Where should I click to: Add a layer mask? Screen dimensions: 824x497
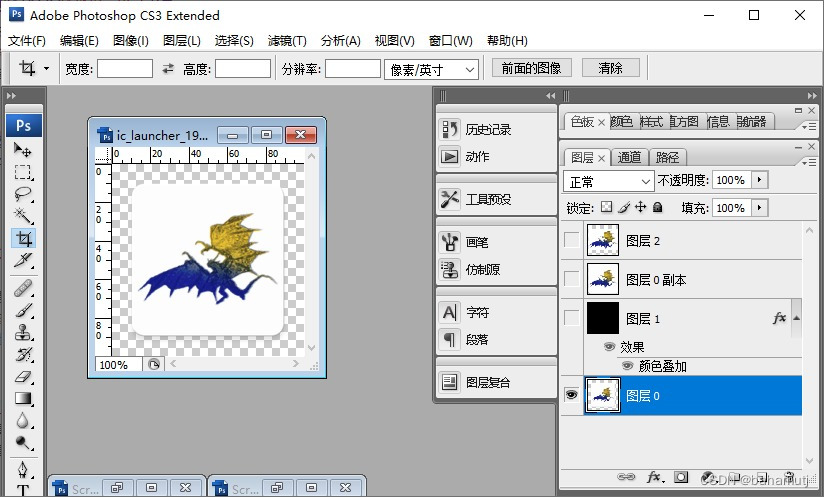tap(681, 477)
